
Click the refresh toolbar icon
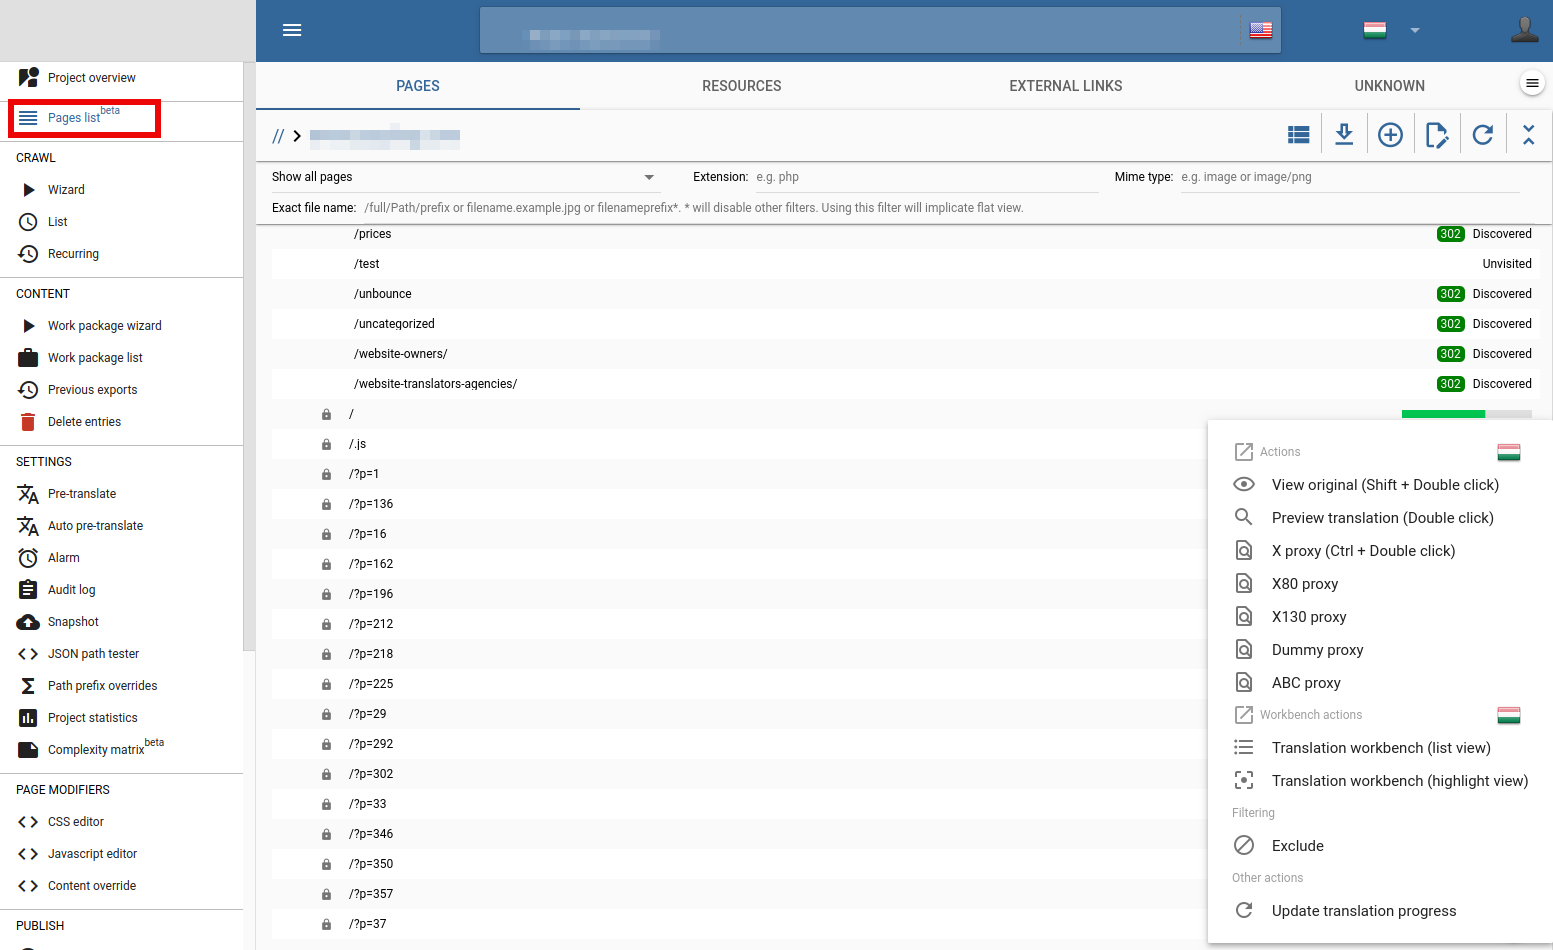tap(1483, 135)
